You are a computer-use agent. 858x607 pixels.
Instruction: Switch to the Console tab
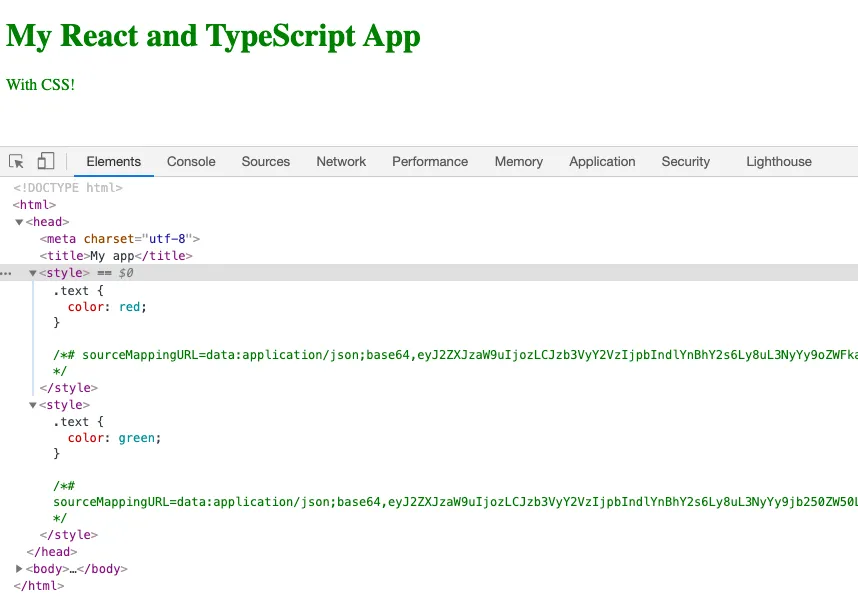[x=191, y=161]
